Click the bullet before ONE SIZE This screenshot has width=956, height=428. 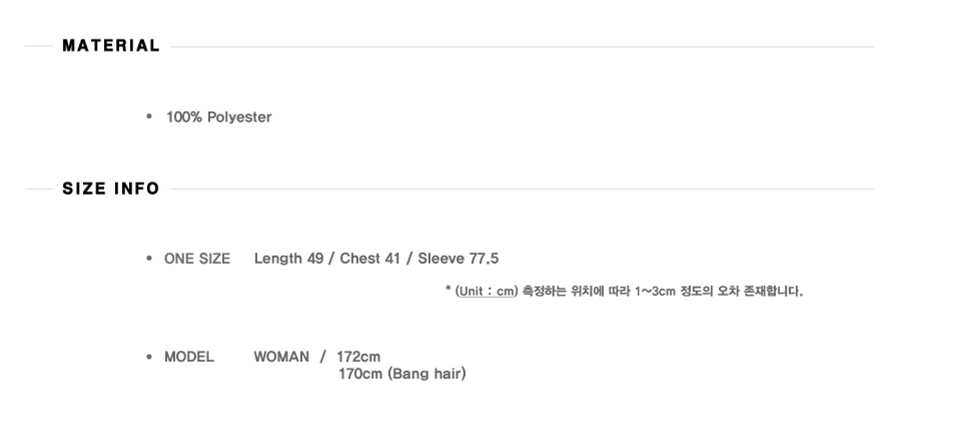coord(149,259)
